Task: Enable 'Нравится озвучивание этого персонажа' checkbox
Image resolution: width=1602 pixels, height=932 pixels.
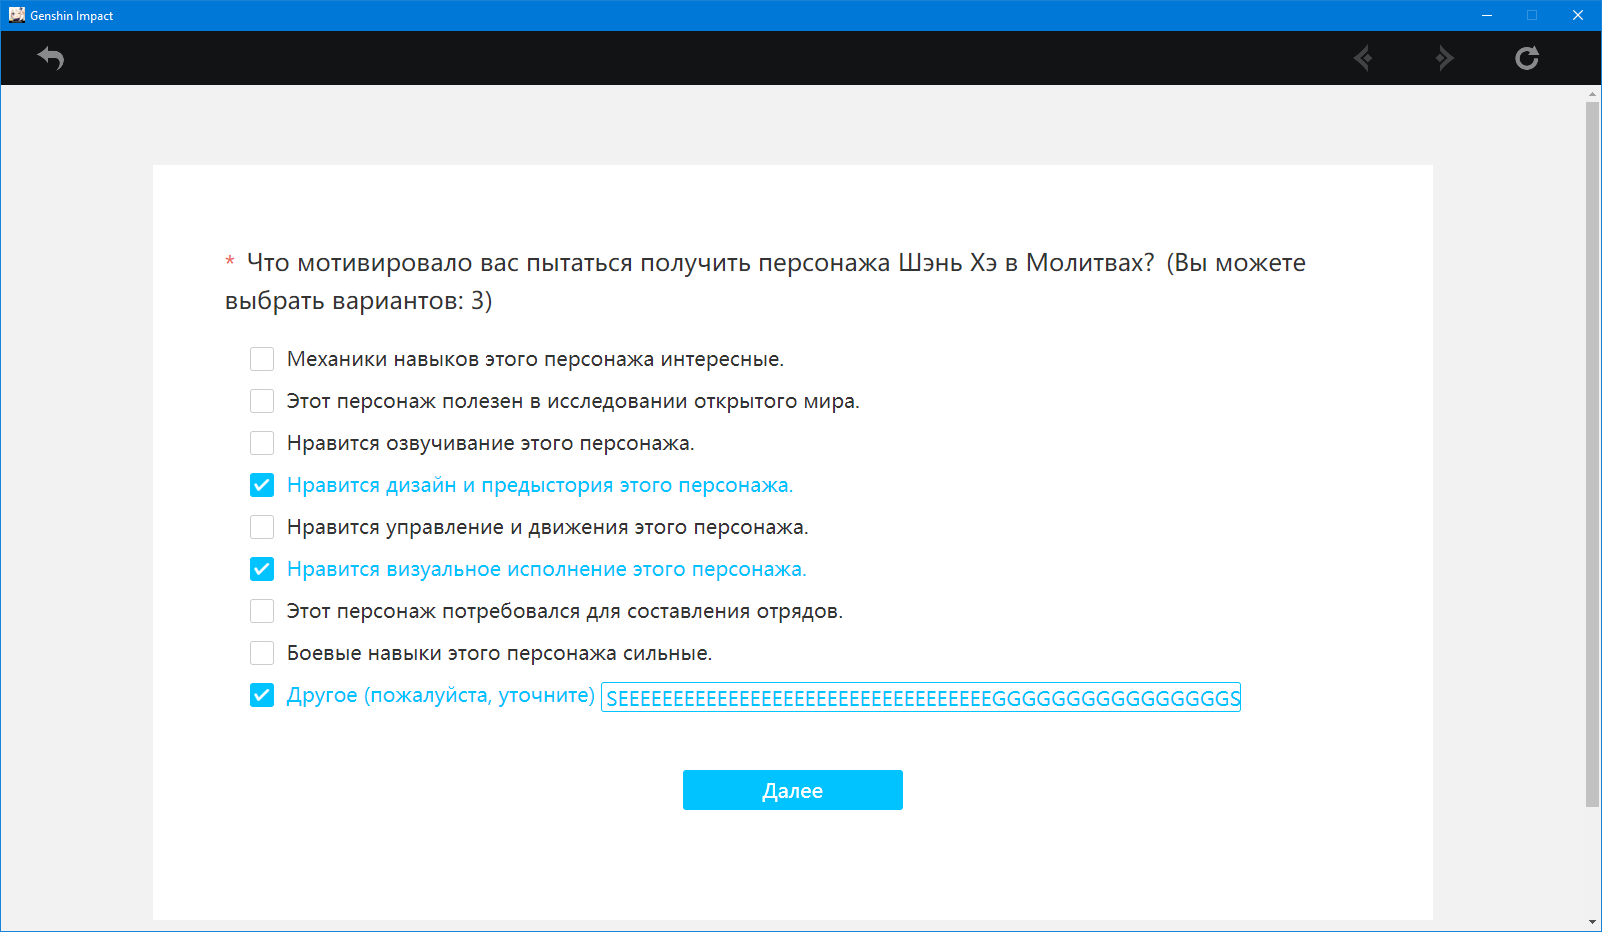Action: click(x=262, y=443)
